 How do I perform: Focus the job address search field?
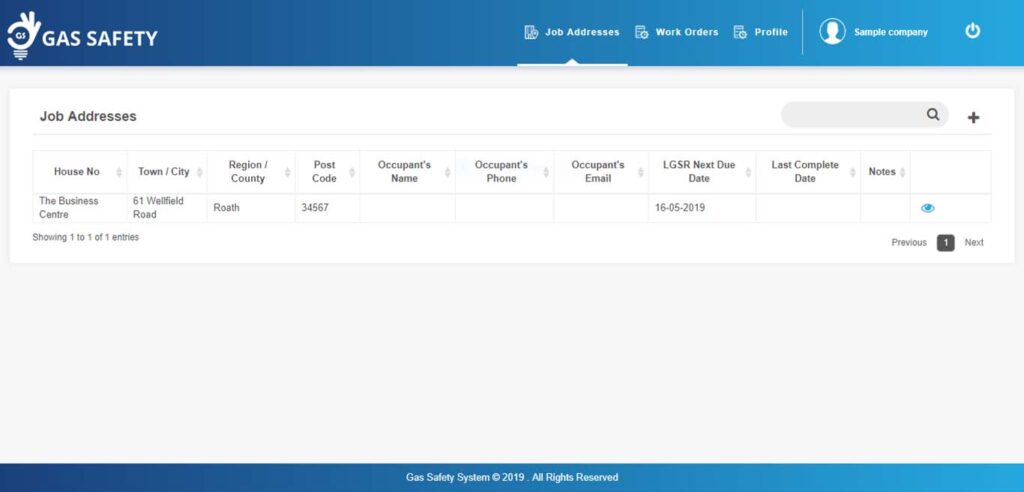852,115
